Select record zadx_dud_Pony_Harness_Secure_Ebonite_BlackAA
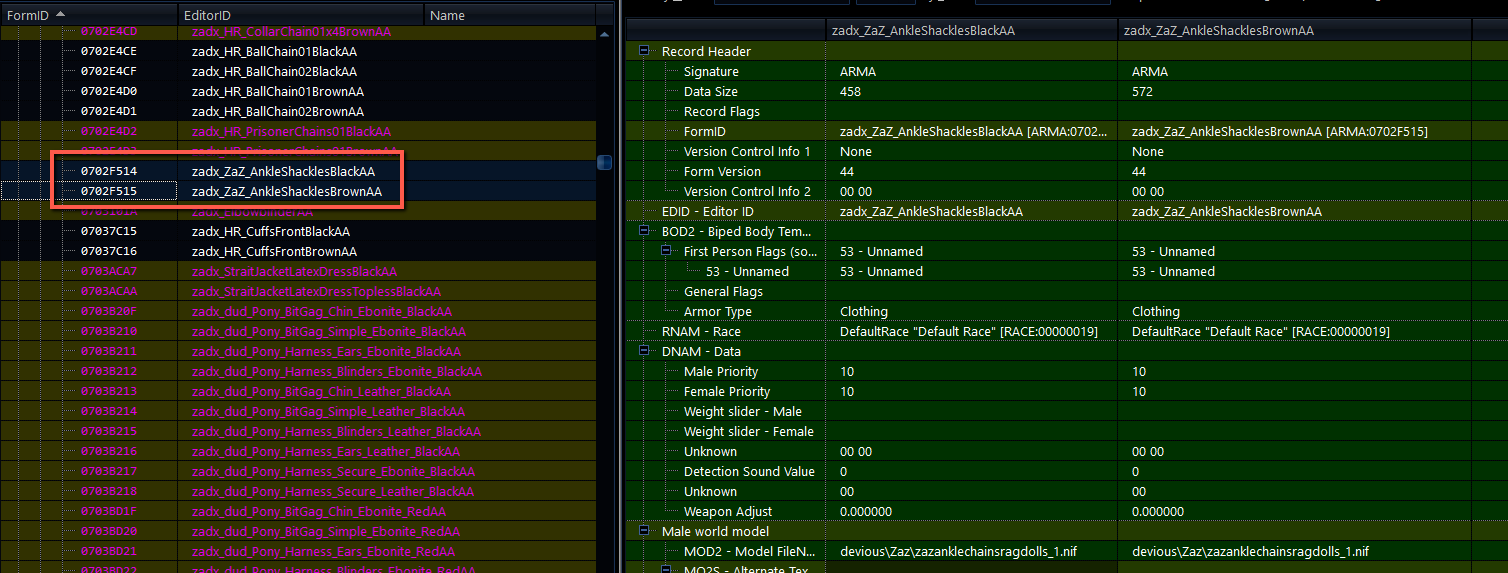This screenshot has height=573, width=1508. click(x=334, y=471)
